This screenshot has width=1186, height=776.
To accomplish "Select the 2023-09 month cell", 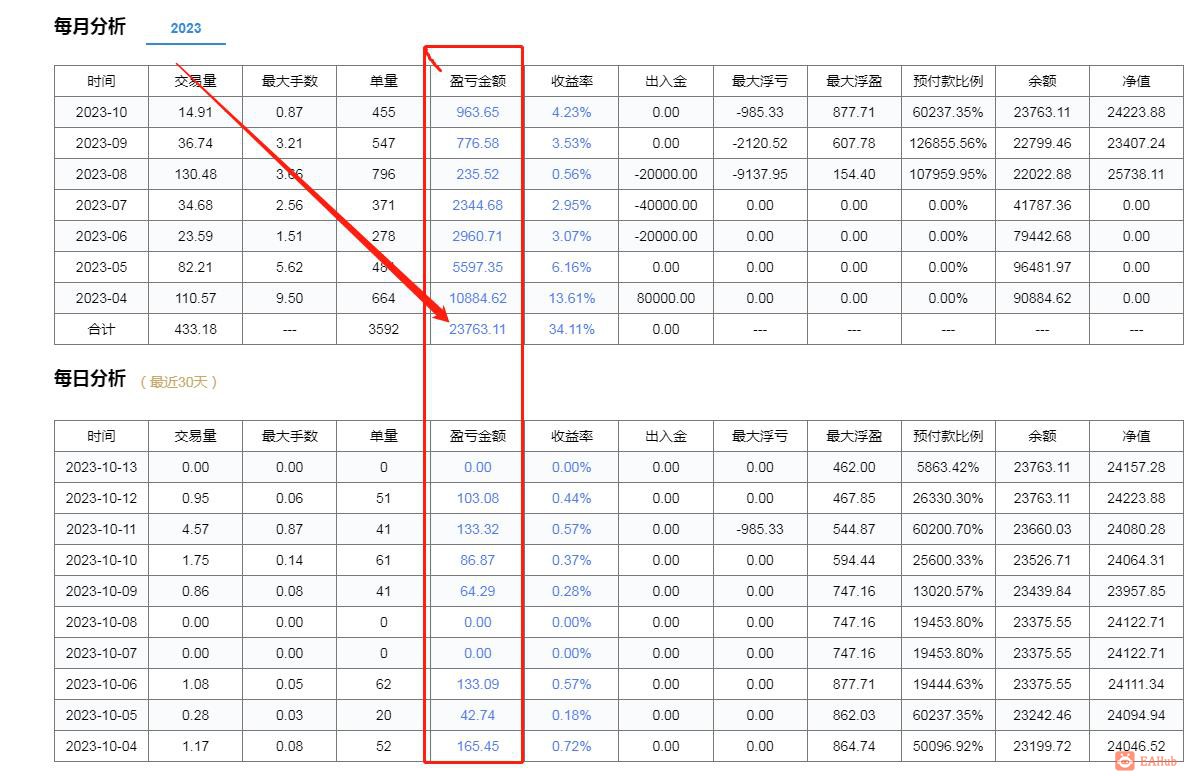I will (101, 143).
